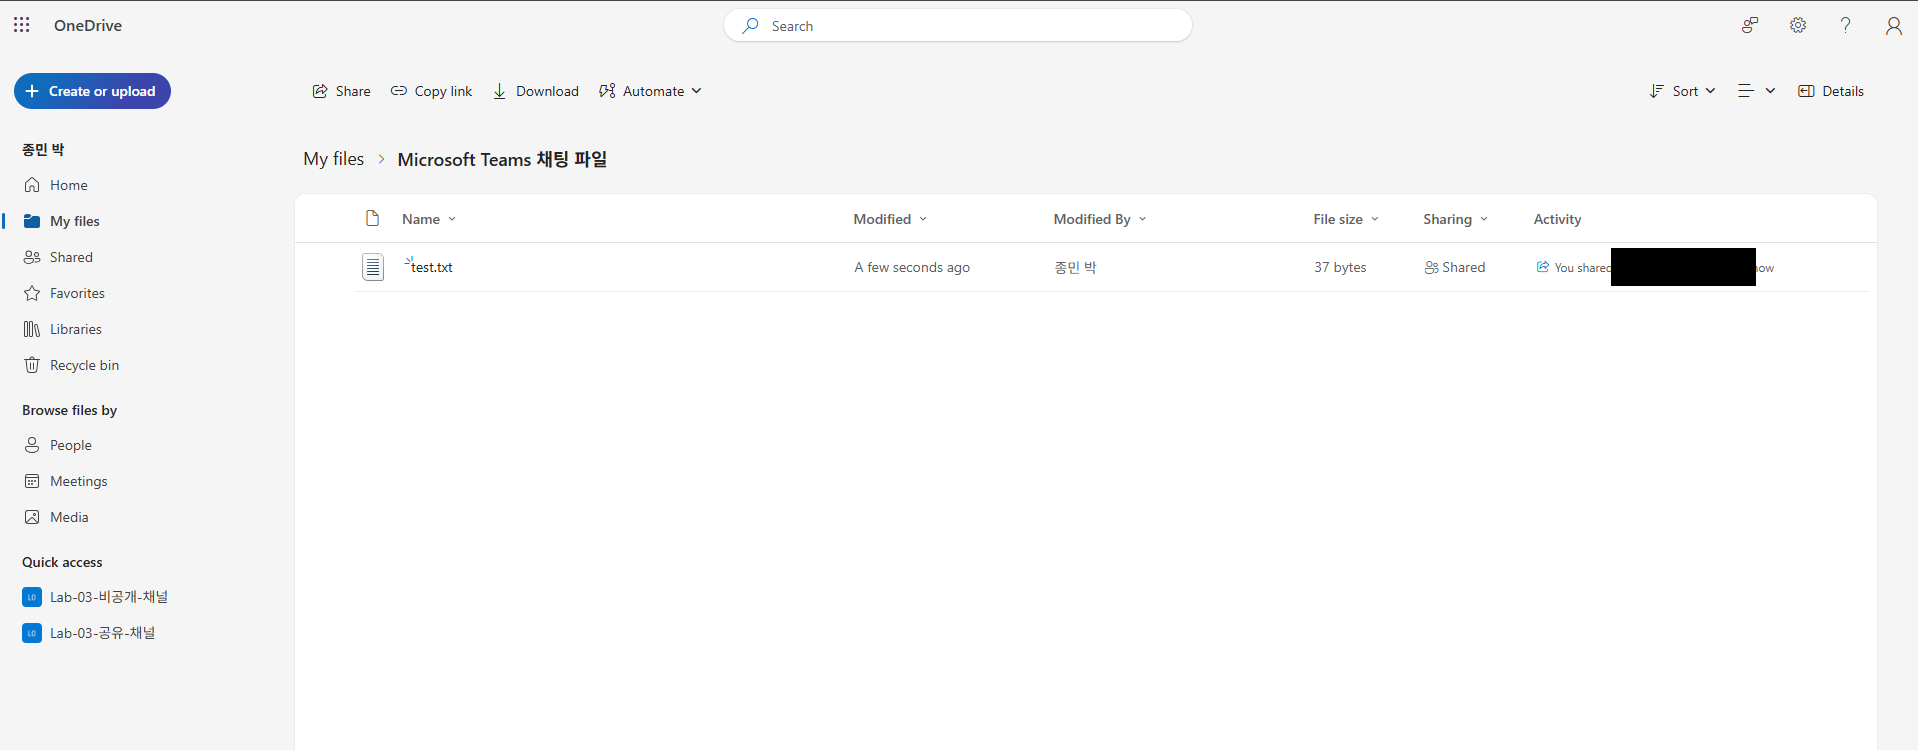Open the Modified column header menu
1918x750 pixels.
coord(890,219)
